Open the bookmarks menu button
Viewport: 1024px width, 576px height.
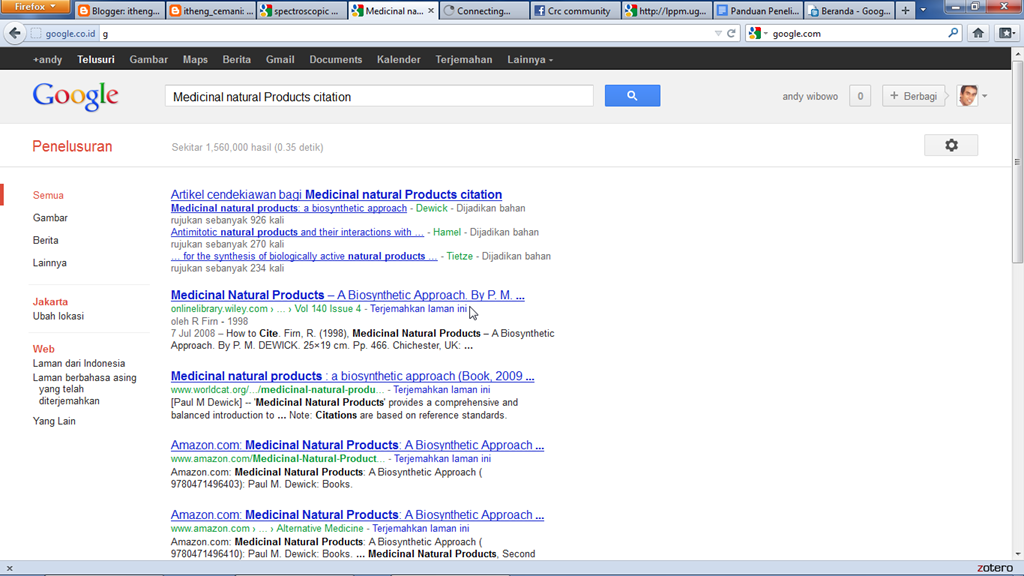pos(1006,33)
